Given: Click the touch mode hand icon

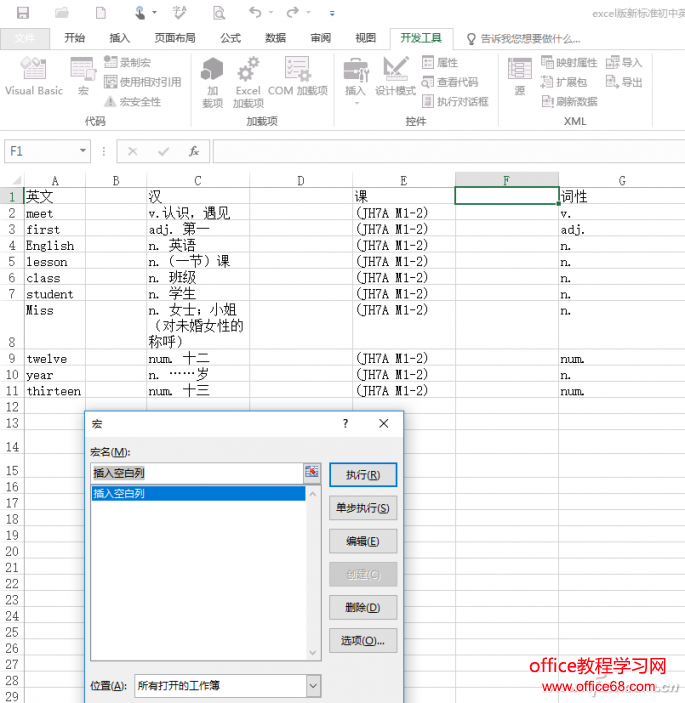Looking at the screenshot, I should pos(140,13).
